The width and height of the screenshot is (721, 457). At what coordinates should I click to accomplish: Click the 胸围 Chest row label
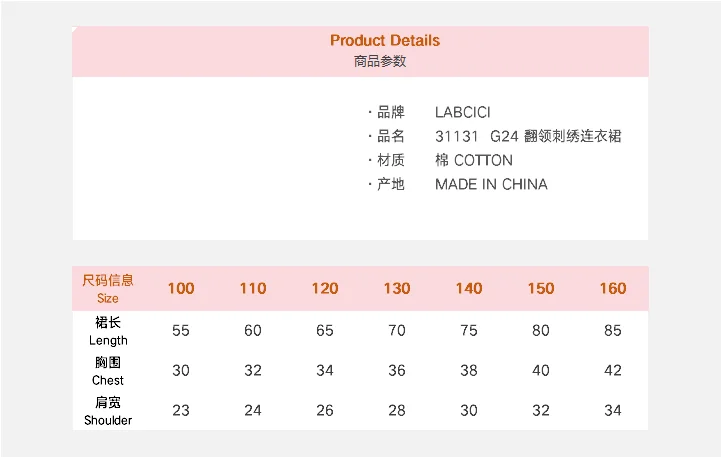click(x=108, y=371)
